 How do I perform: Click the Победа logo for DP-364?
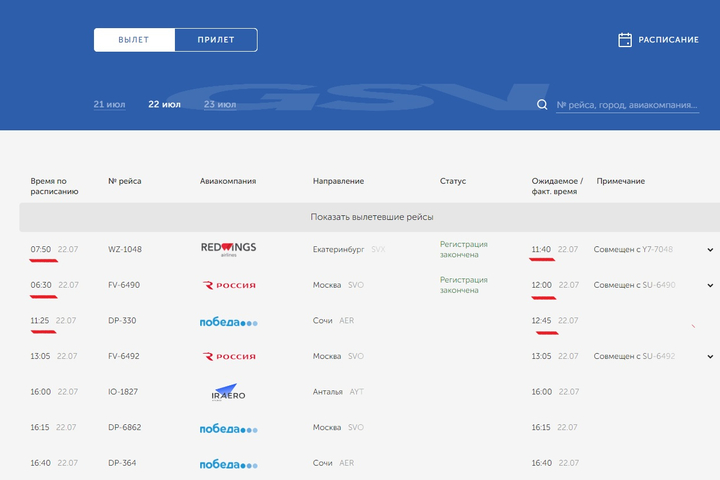point(228,464)
